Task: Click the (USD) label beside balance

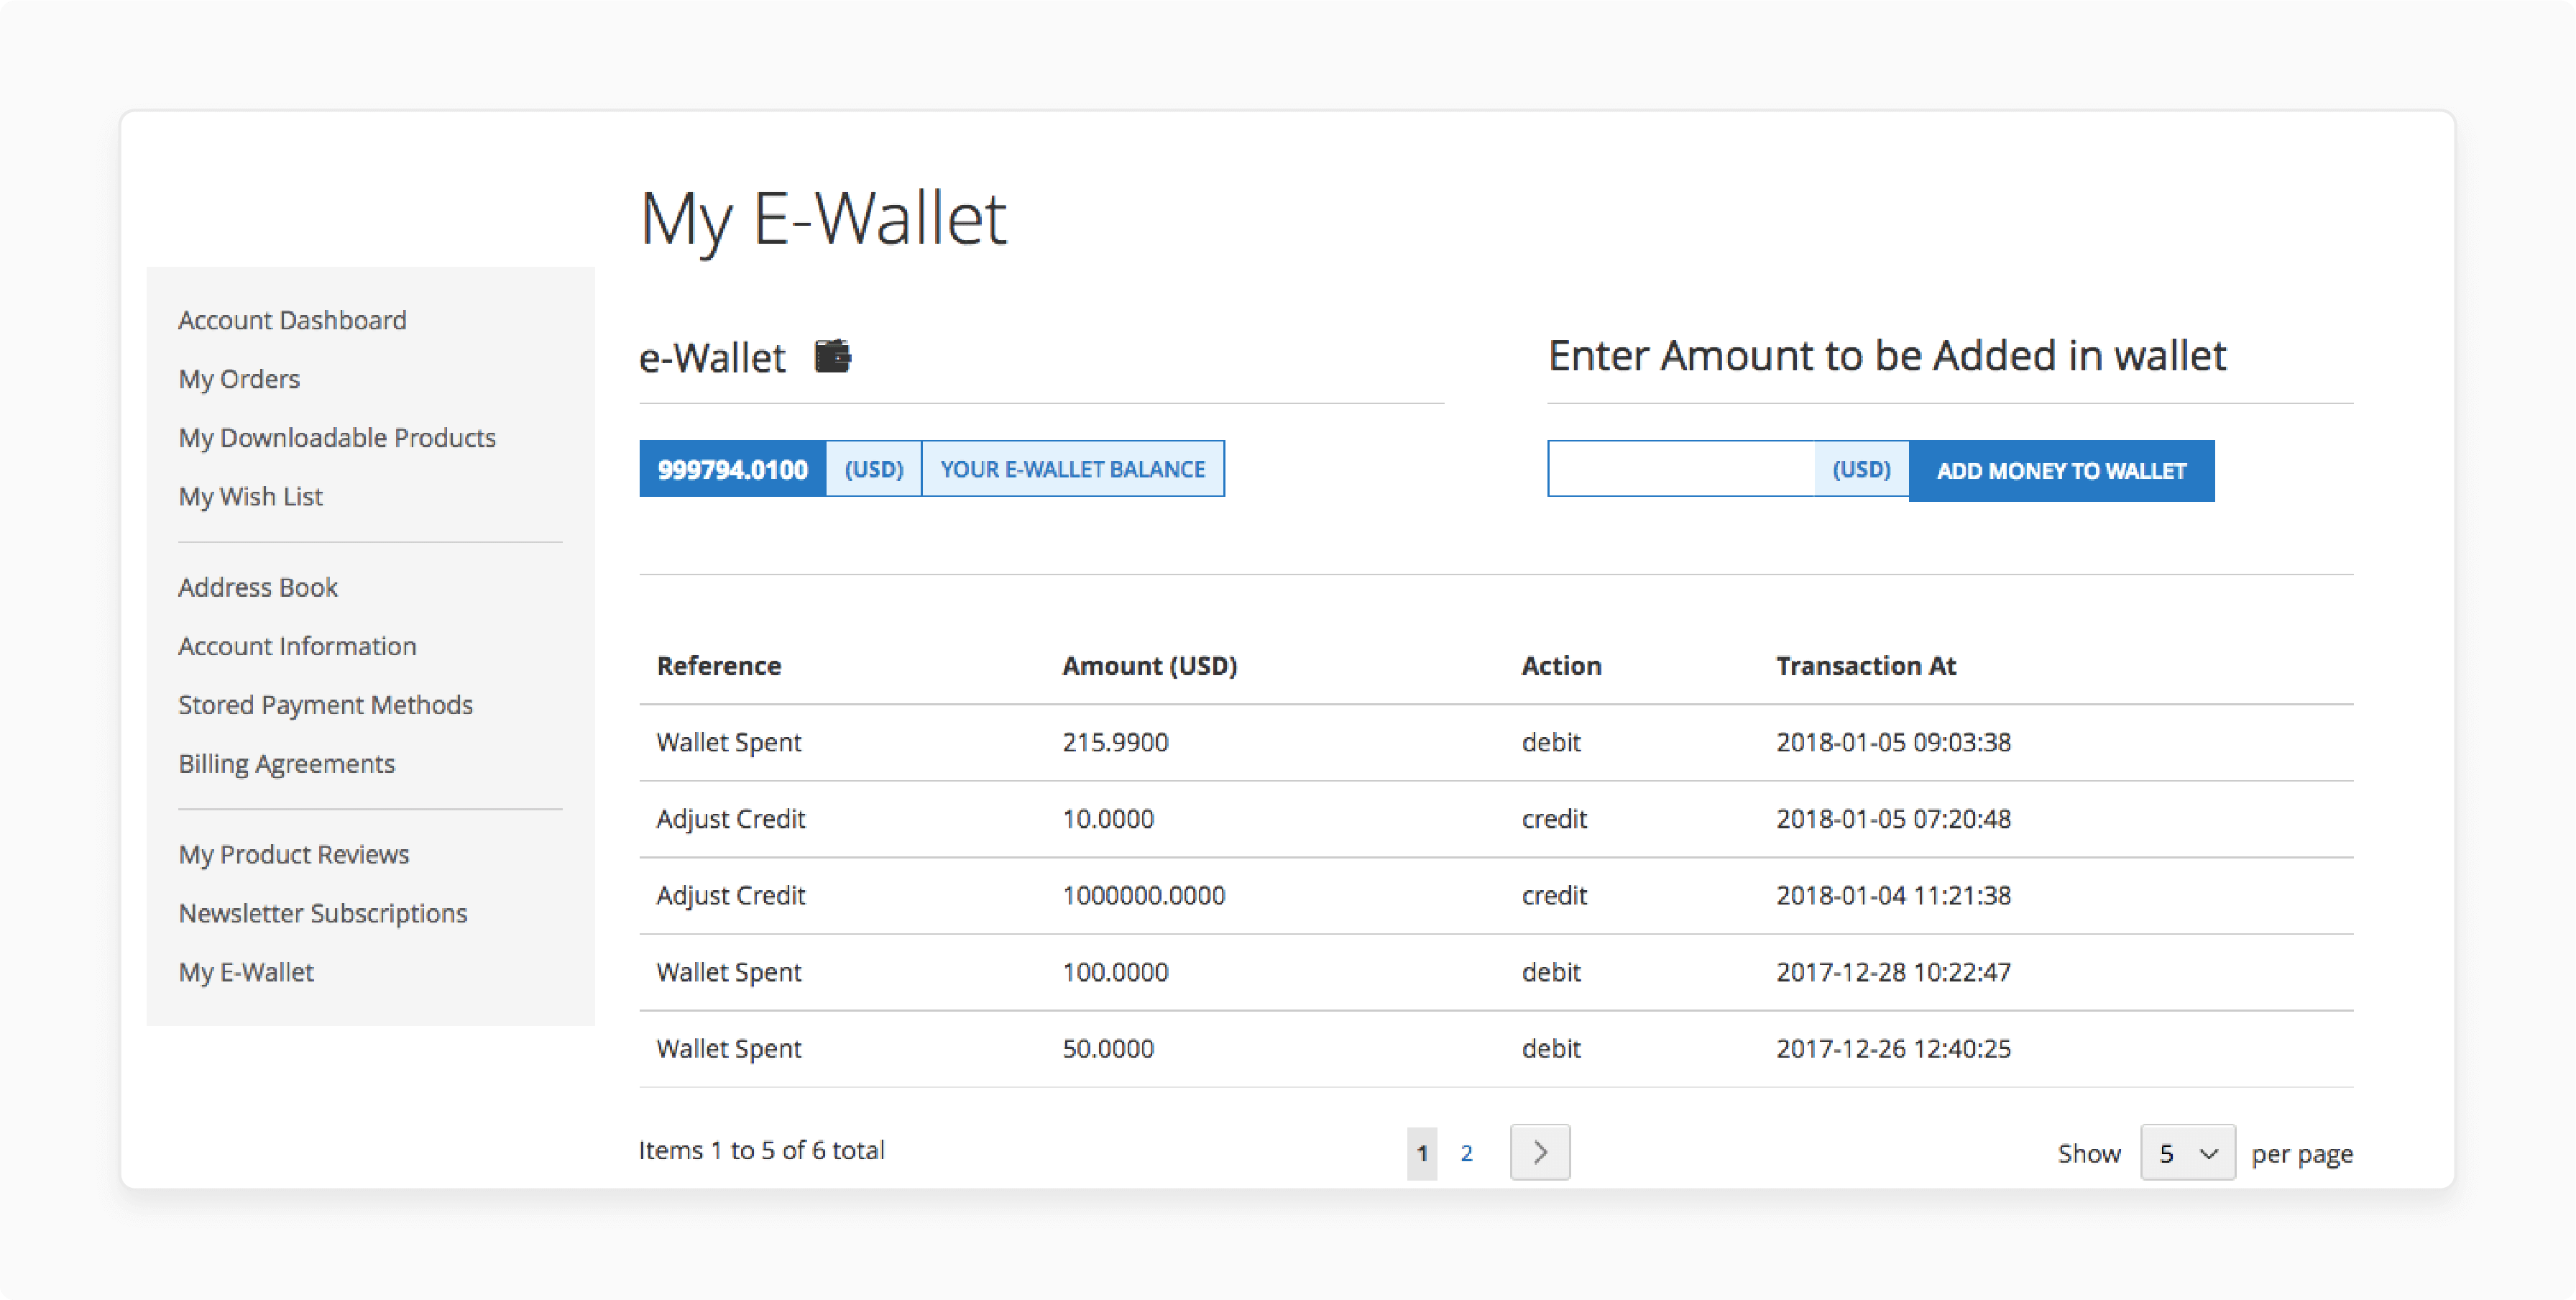Action: click(x=874, y=469)
